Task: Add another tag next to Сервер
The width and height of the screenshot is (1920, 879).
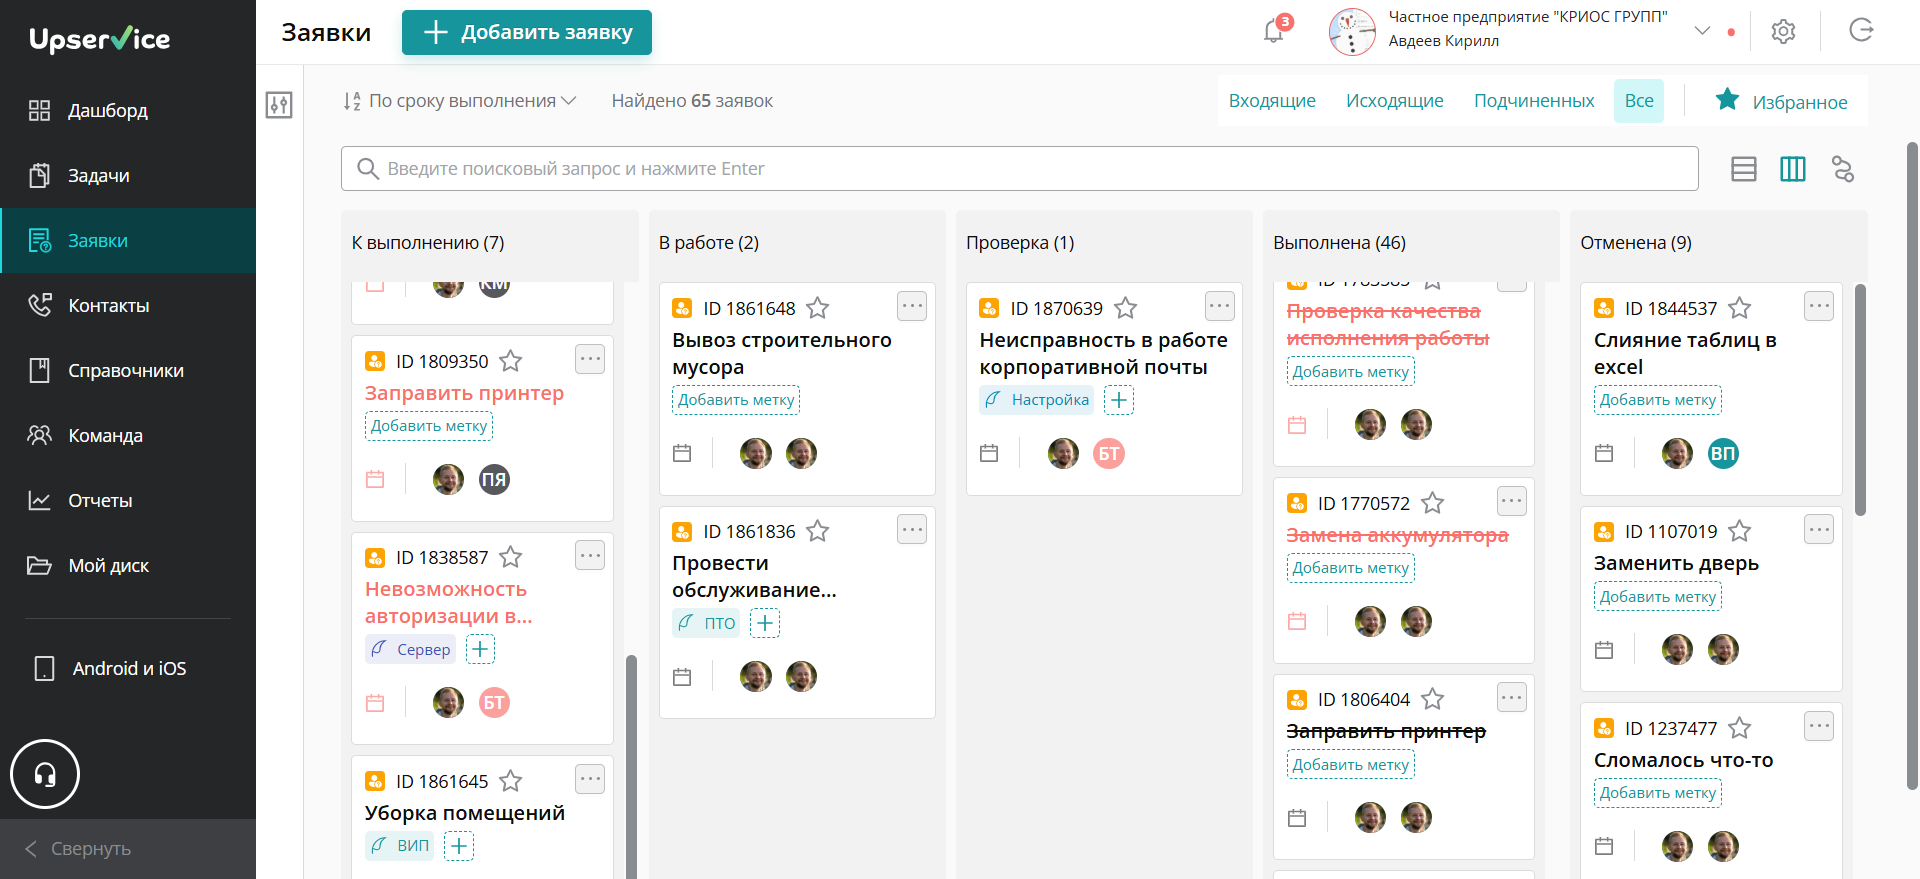Action: pos(480,649)
